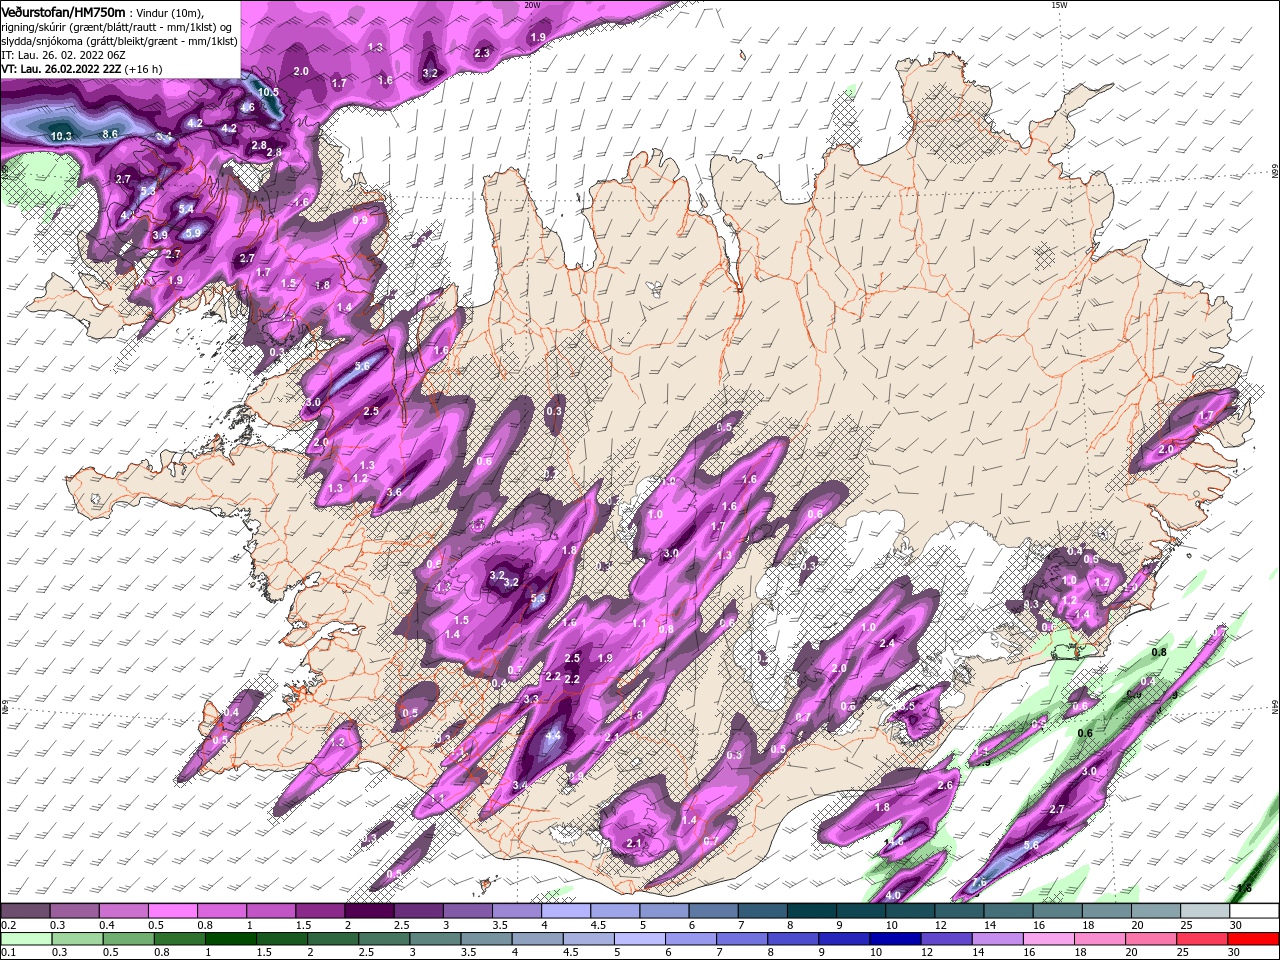Select the bright red rain swatch above 30

click(1253, 938)
